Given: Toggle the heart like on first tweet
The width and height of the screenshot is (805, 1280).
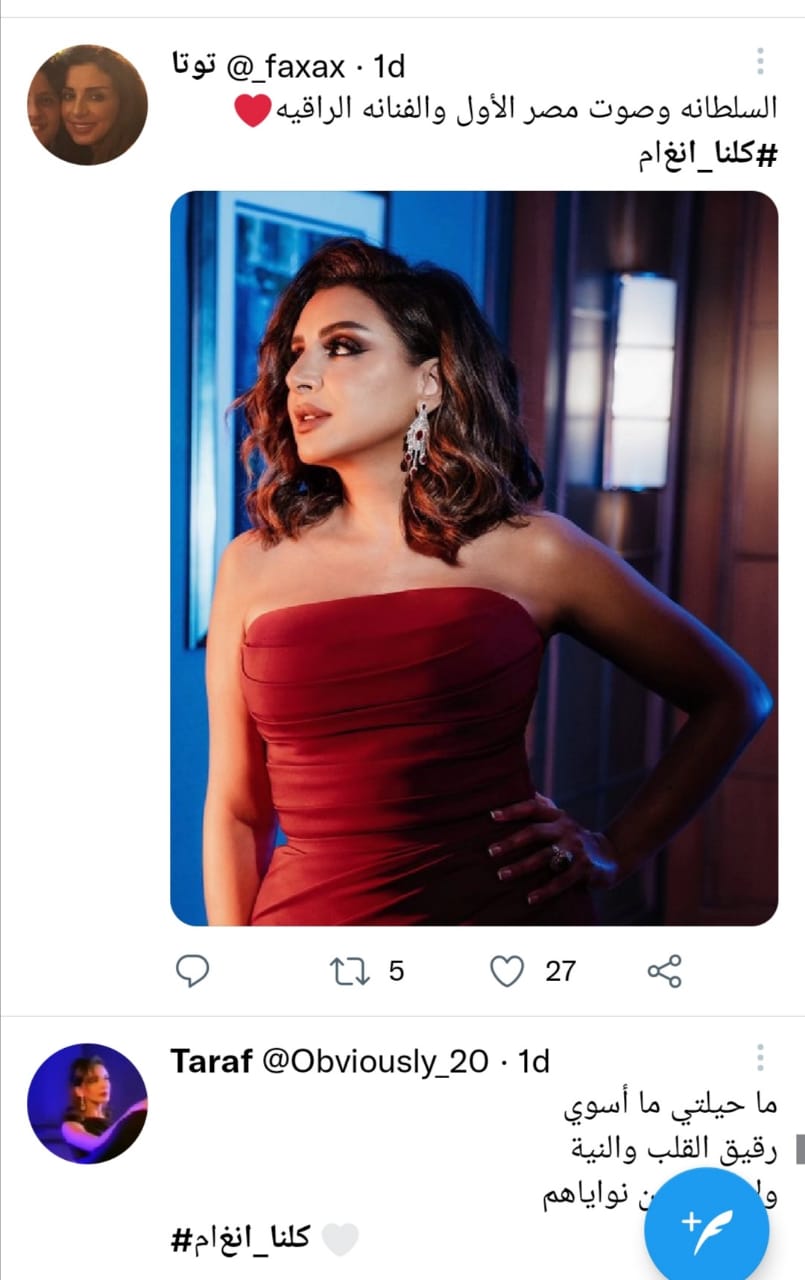Looking at the screenshot, I should tap(508, 971).
